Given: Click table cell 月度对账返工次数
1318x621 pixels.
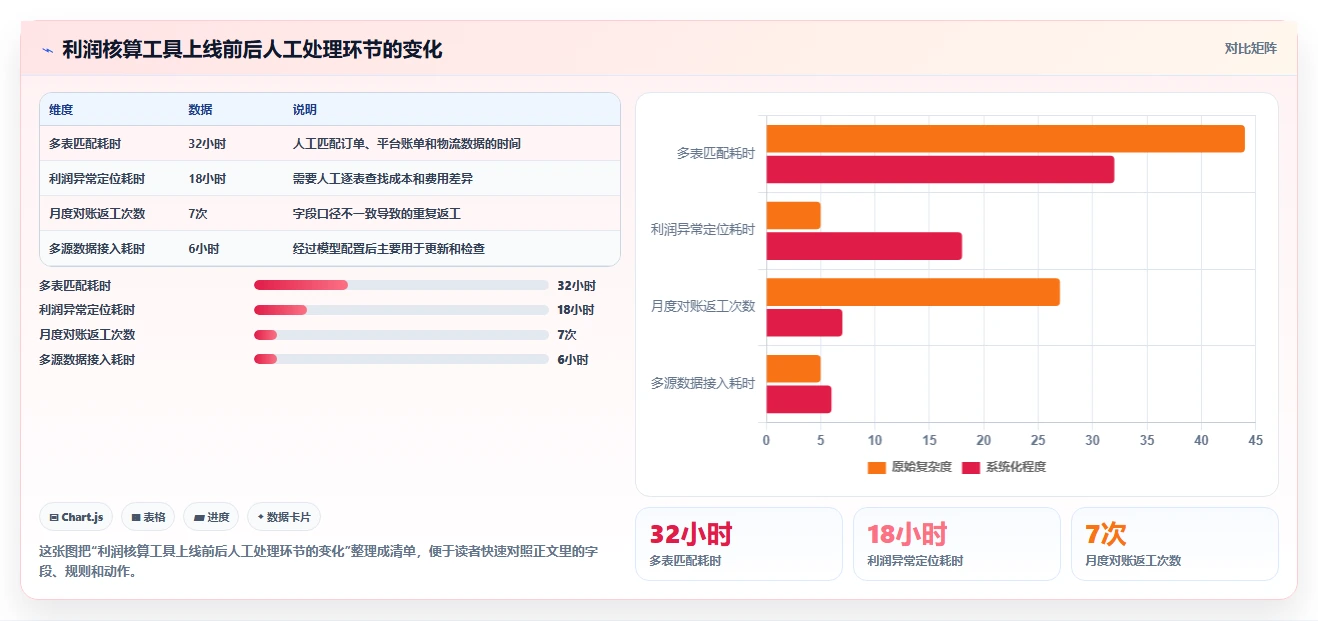Looking at the screenshot, I should (x=97, y=214).
